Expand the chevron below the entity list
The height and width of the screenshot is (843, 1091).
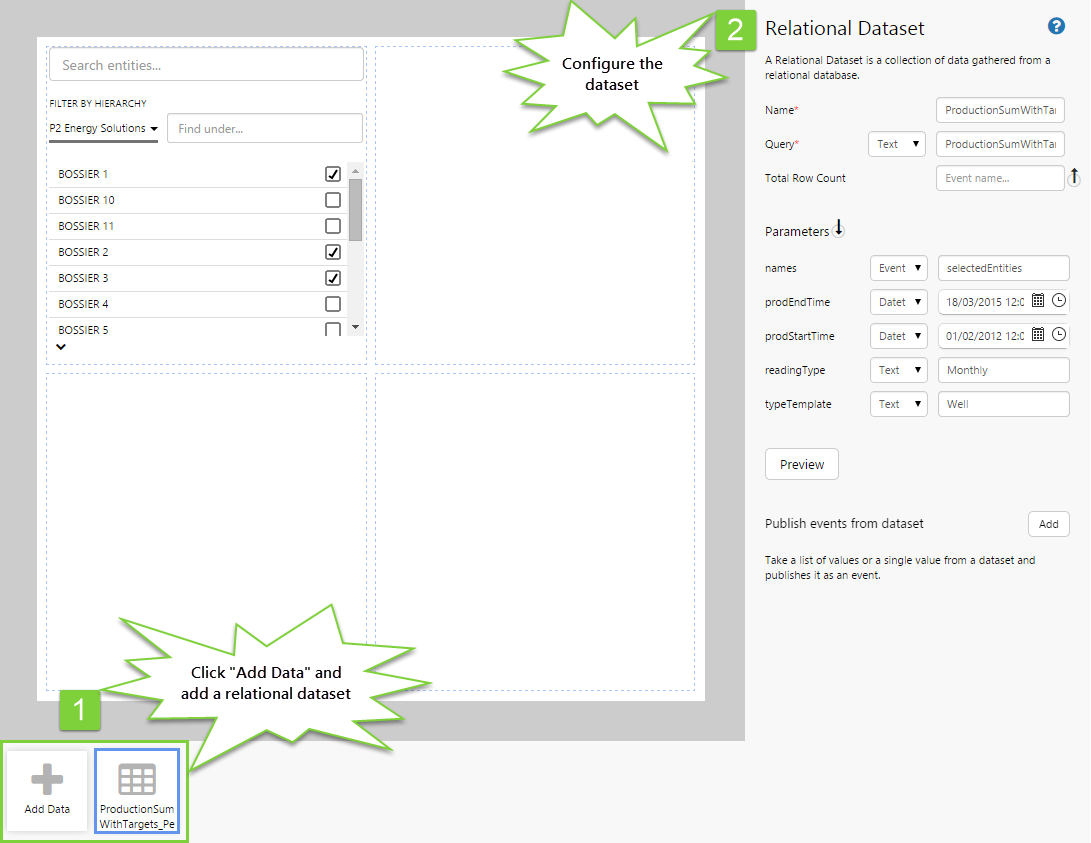click(x=61, y=347)
